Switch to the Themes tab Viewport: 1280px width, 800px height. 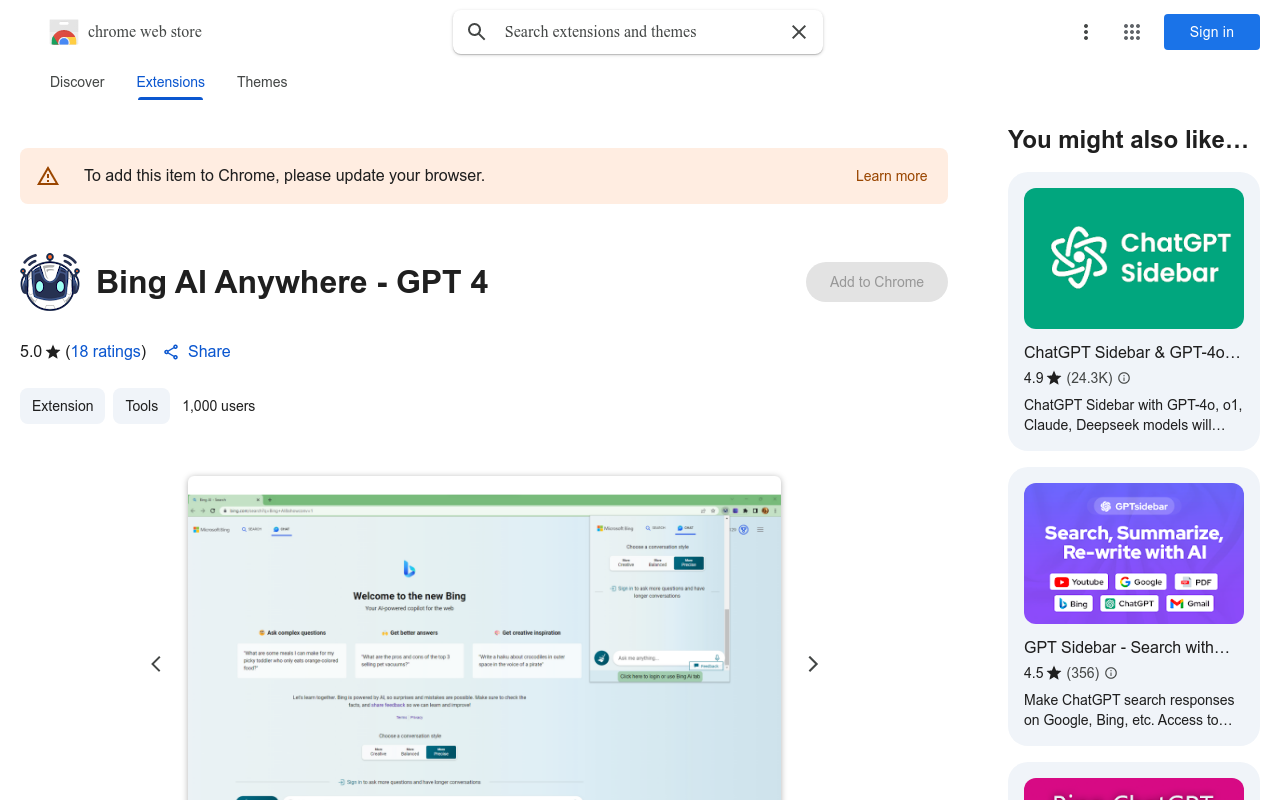262,82
